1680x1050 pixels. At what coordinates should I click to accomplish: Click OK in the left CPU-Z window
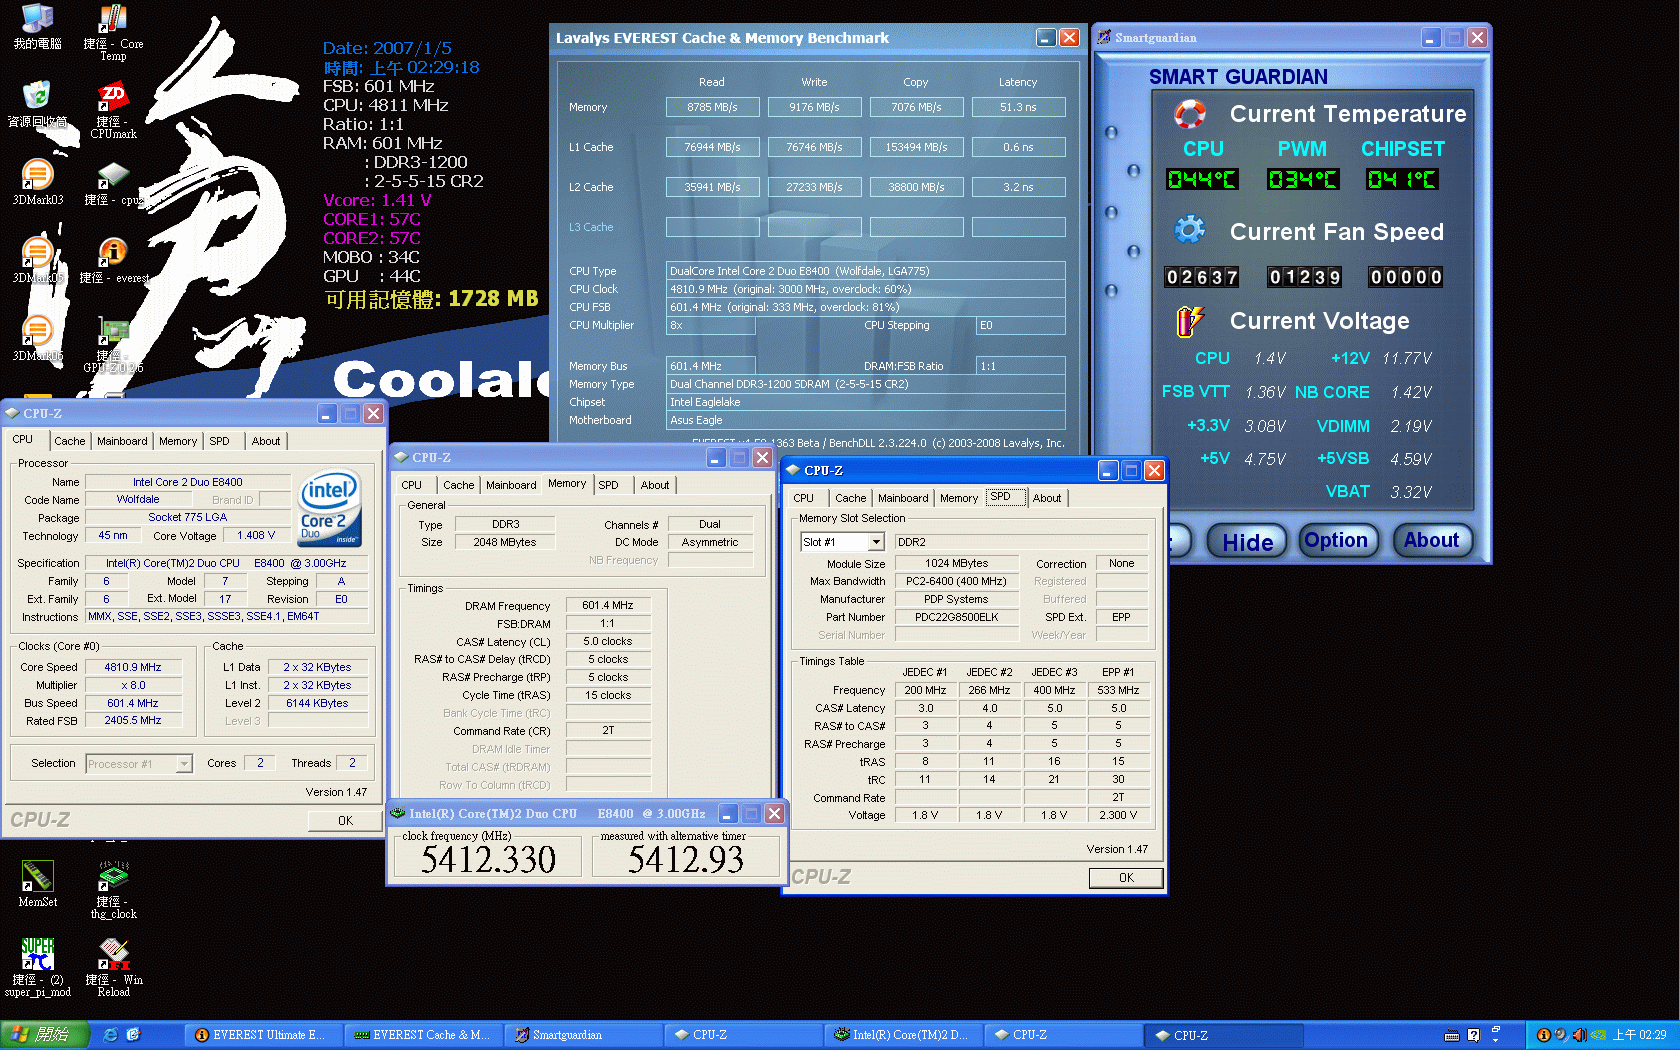(345, 820)
